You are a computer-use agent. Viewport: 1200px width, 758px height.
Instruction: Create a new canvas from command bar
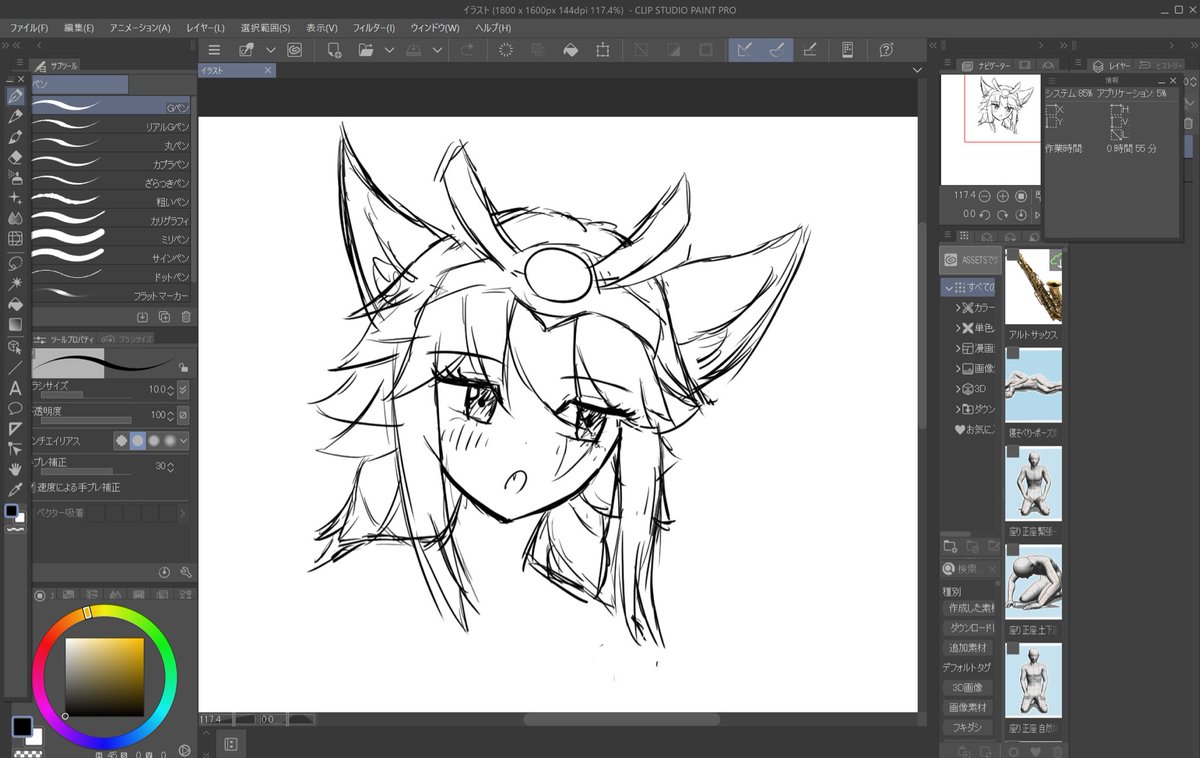tap(334, 50)
